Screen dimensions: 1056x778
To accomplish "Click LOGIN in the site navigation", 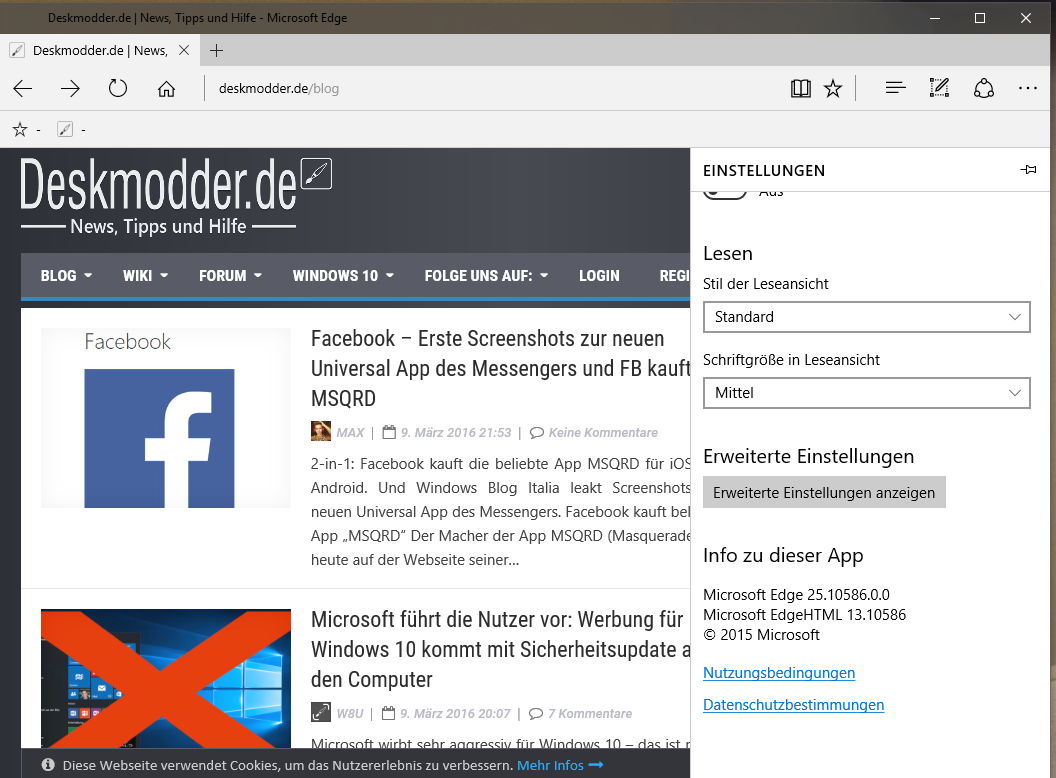I will (599, 275).
